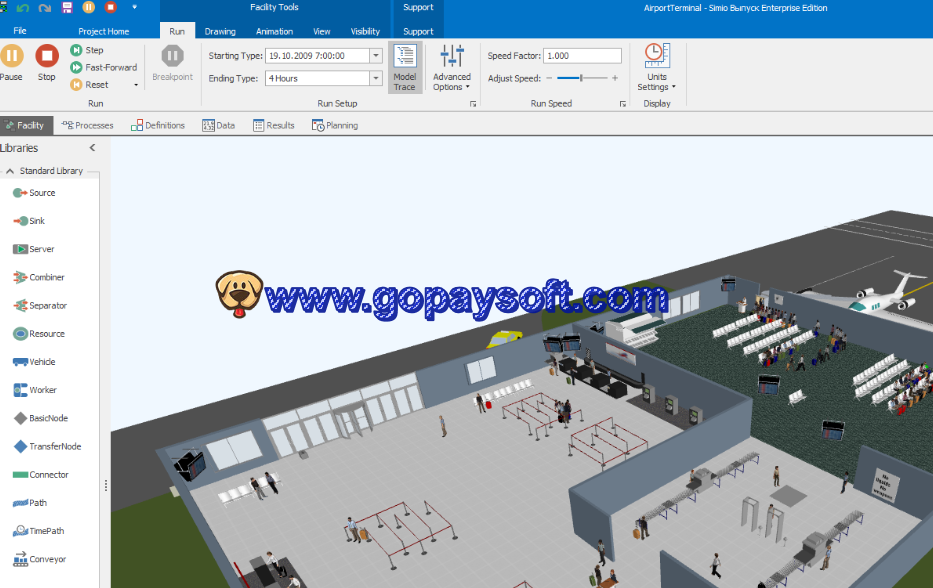
Task: Select the Sink object in the library
Action: coord(29,221)
